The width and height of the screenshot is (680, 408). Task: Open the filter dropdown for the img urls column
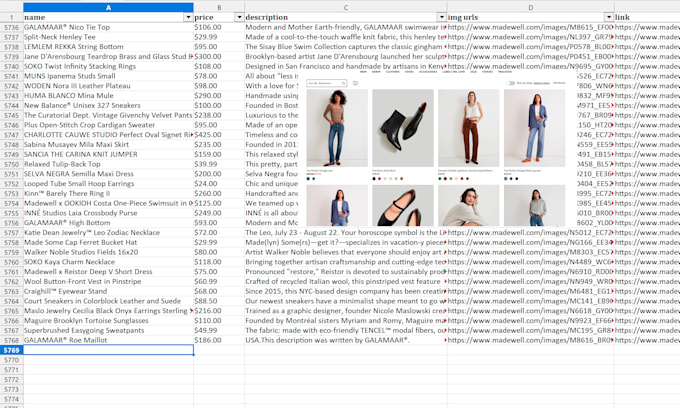pyautogui.click(x=609, y=17)
